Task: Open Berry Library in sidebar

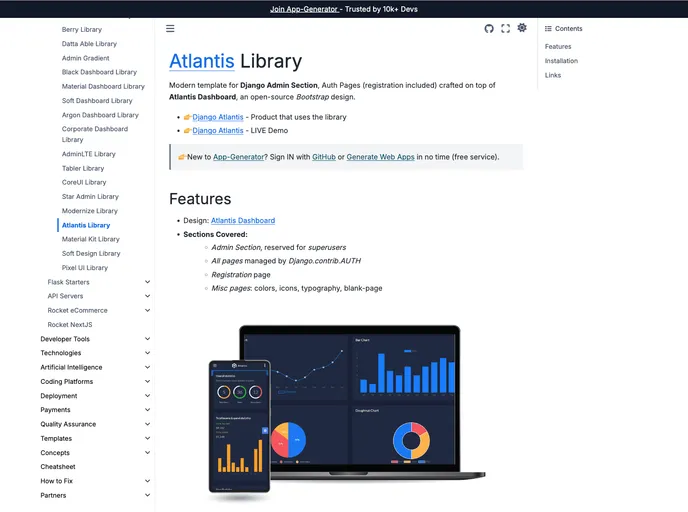Action: (82, 29)
